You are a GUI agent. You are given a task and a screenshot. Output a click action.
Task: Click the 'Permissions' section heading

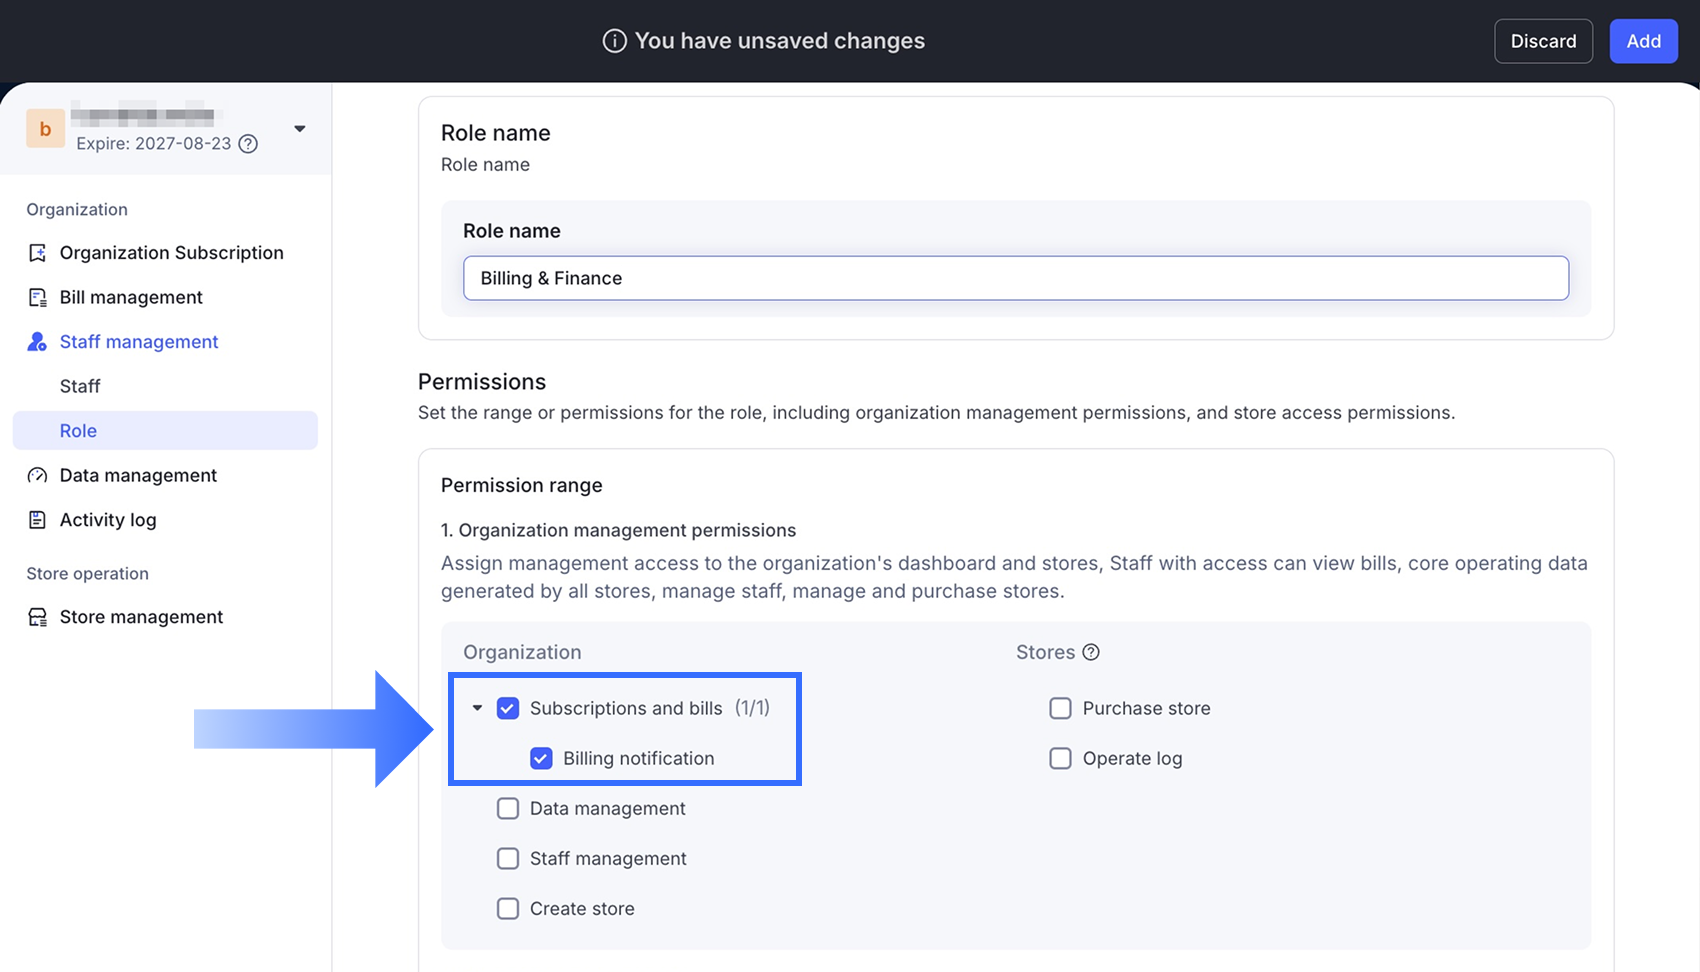click(x=482, y=382)
